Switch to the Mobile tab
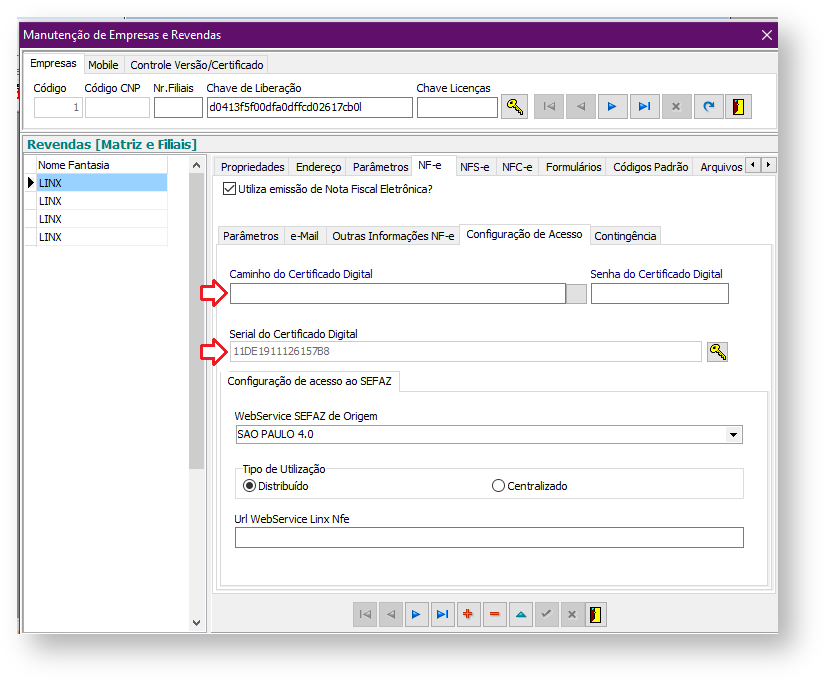 pos(103,65)
